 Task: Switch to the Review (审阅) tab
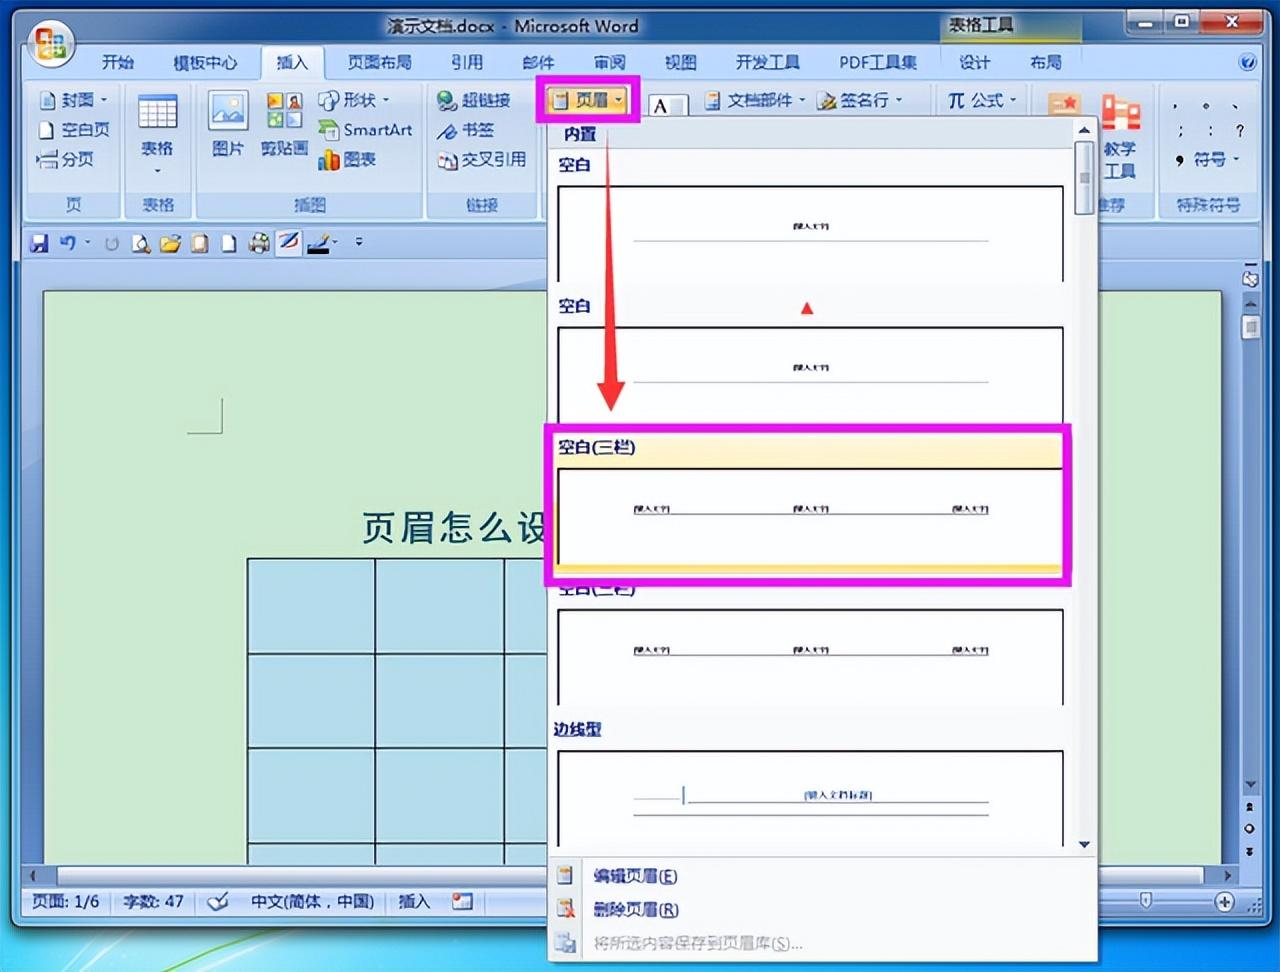(x=609, y=62)
